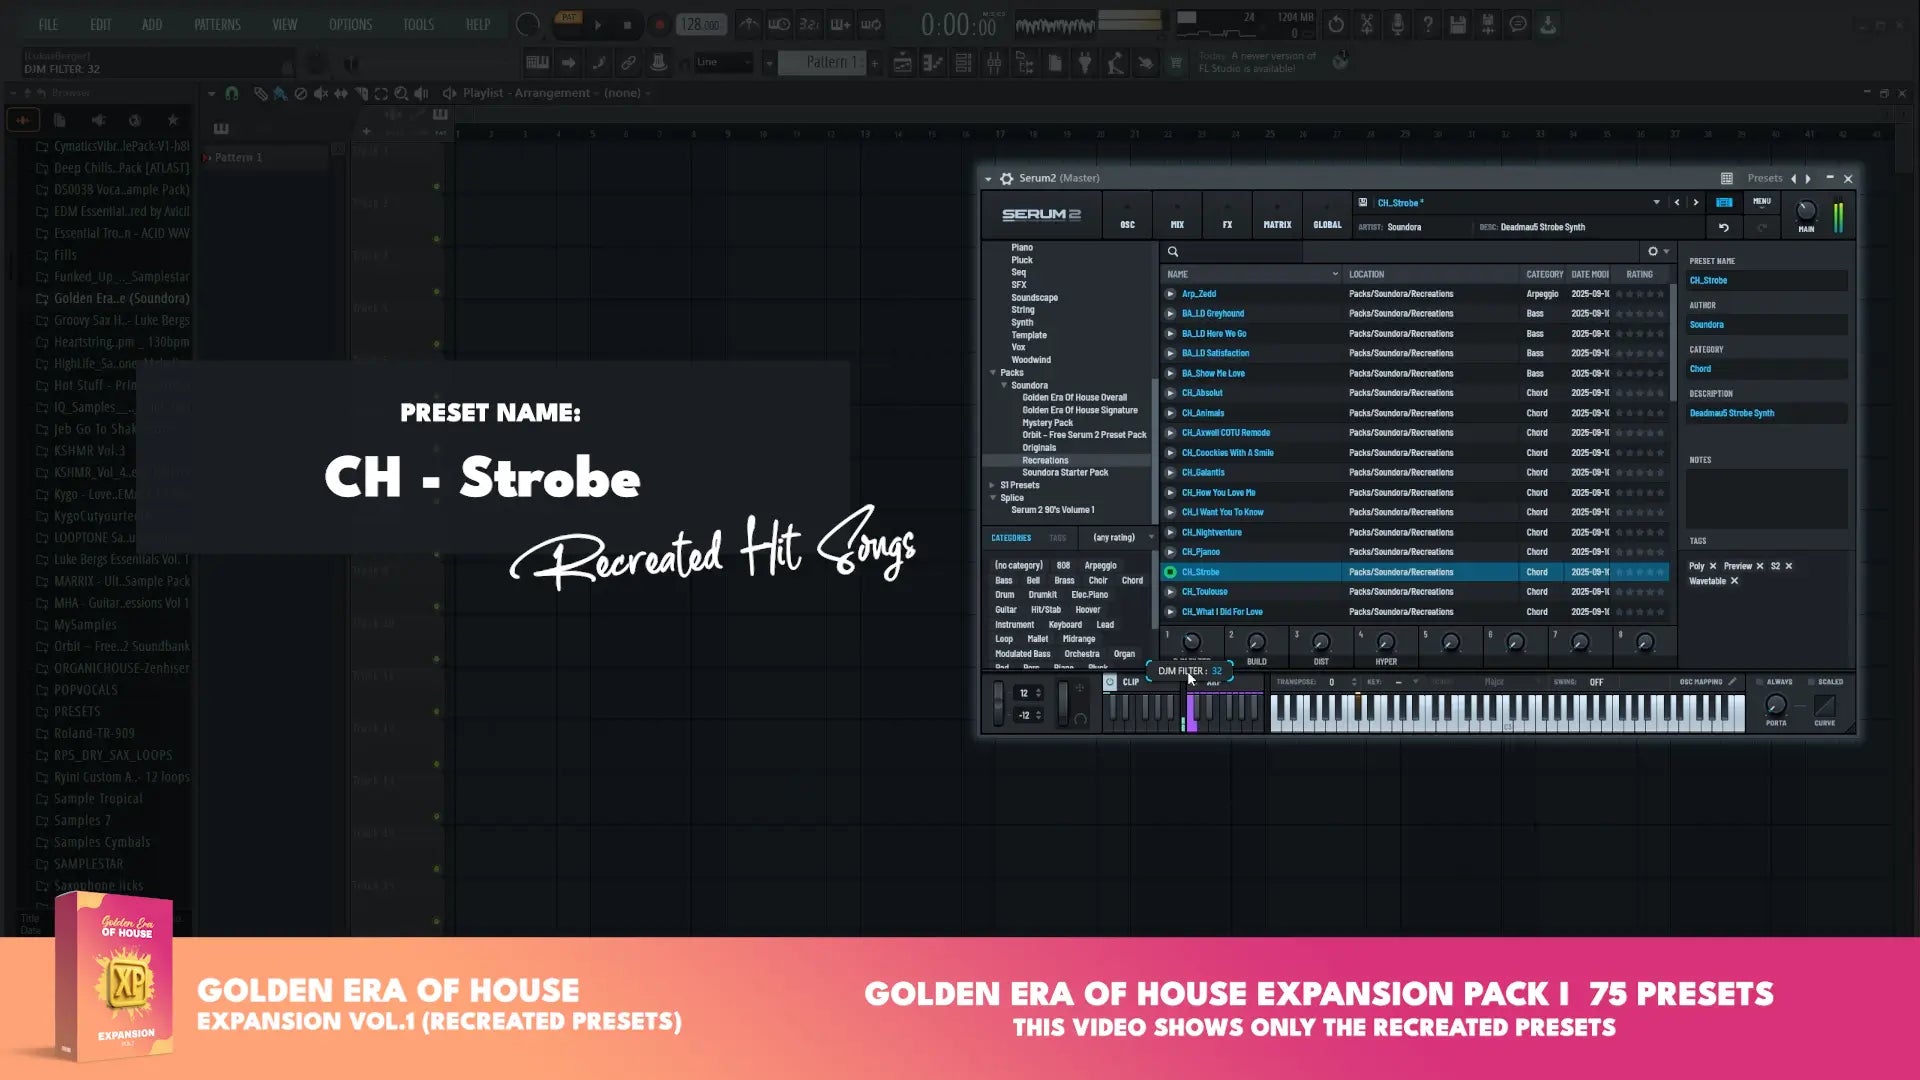Toggle the CLIP power button in Serum

point(1110,682)
